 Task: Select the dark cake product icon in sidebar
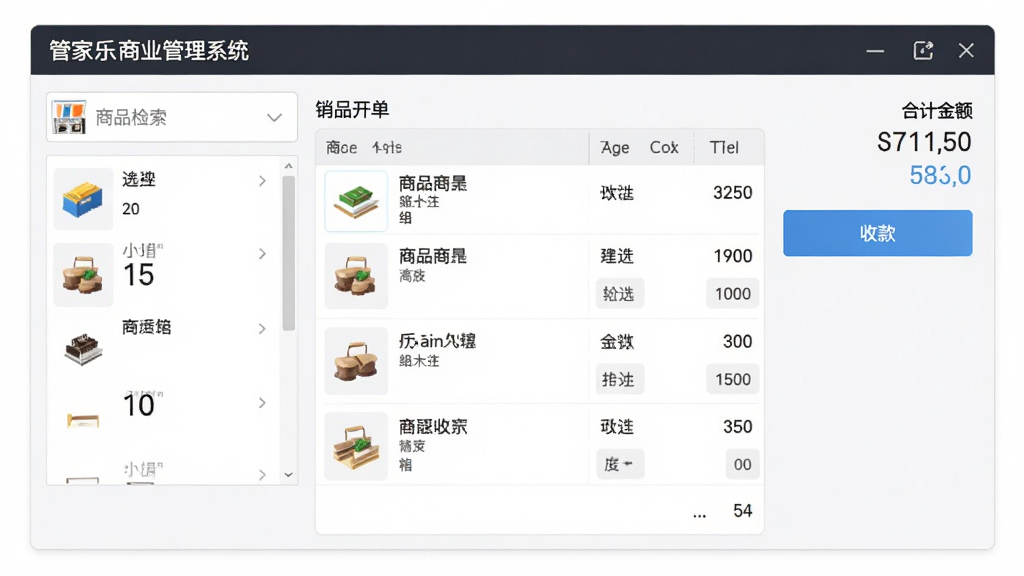pos(83,348)
